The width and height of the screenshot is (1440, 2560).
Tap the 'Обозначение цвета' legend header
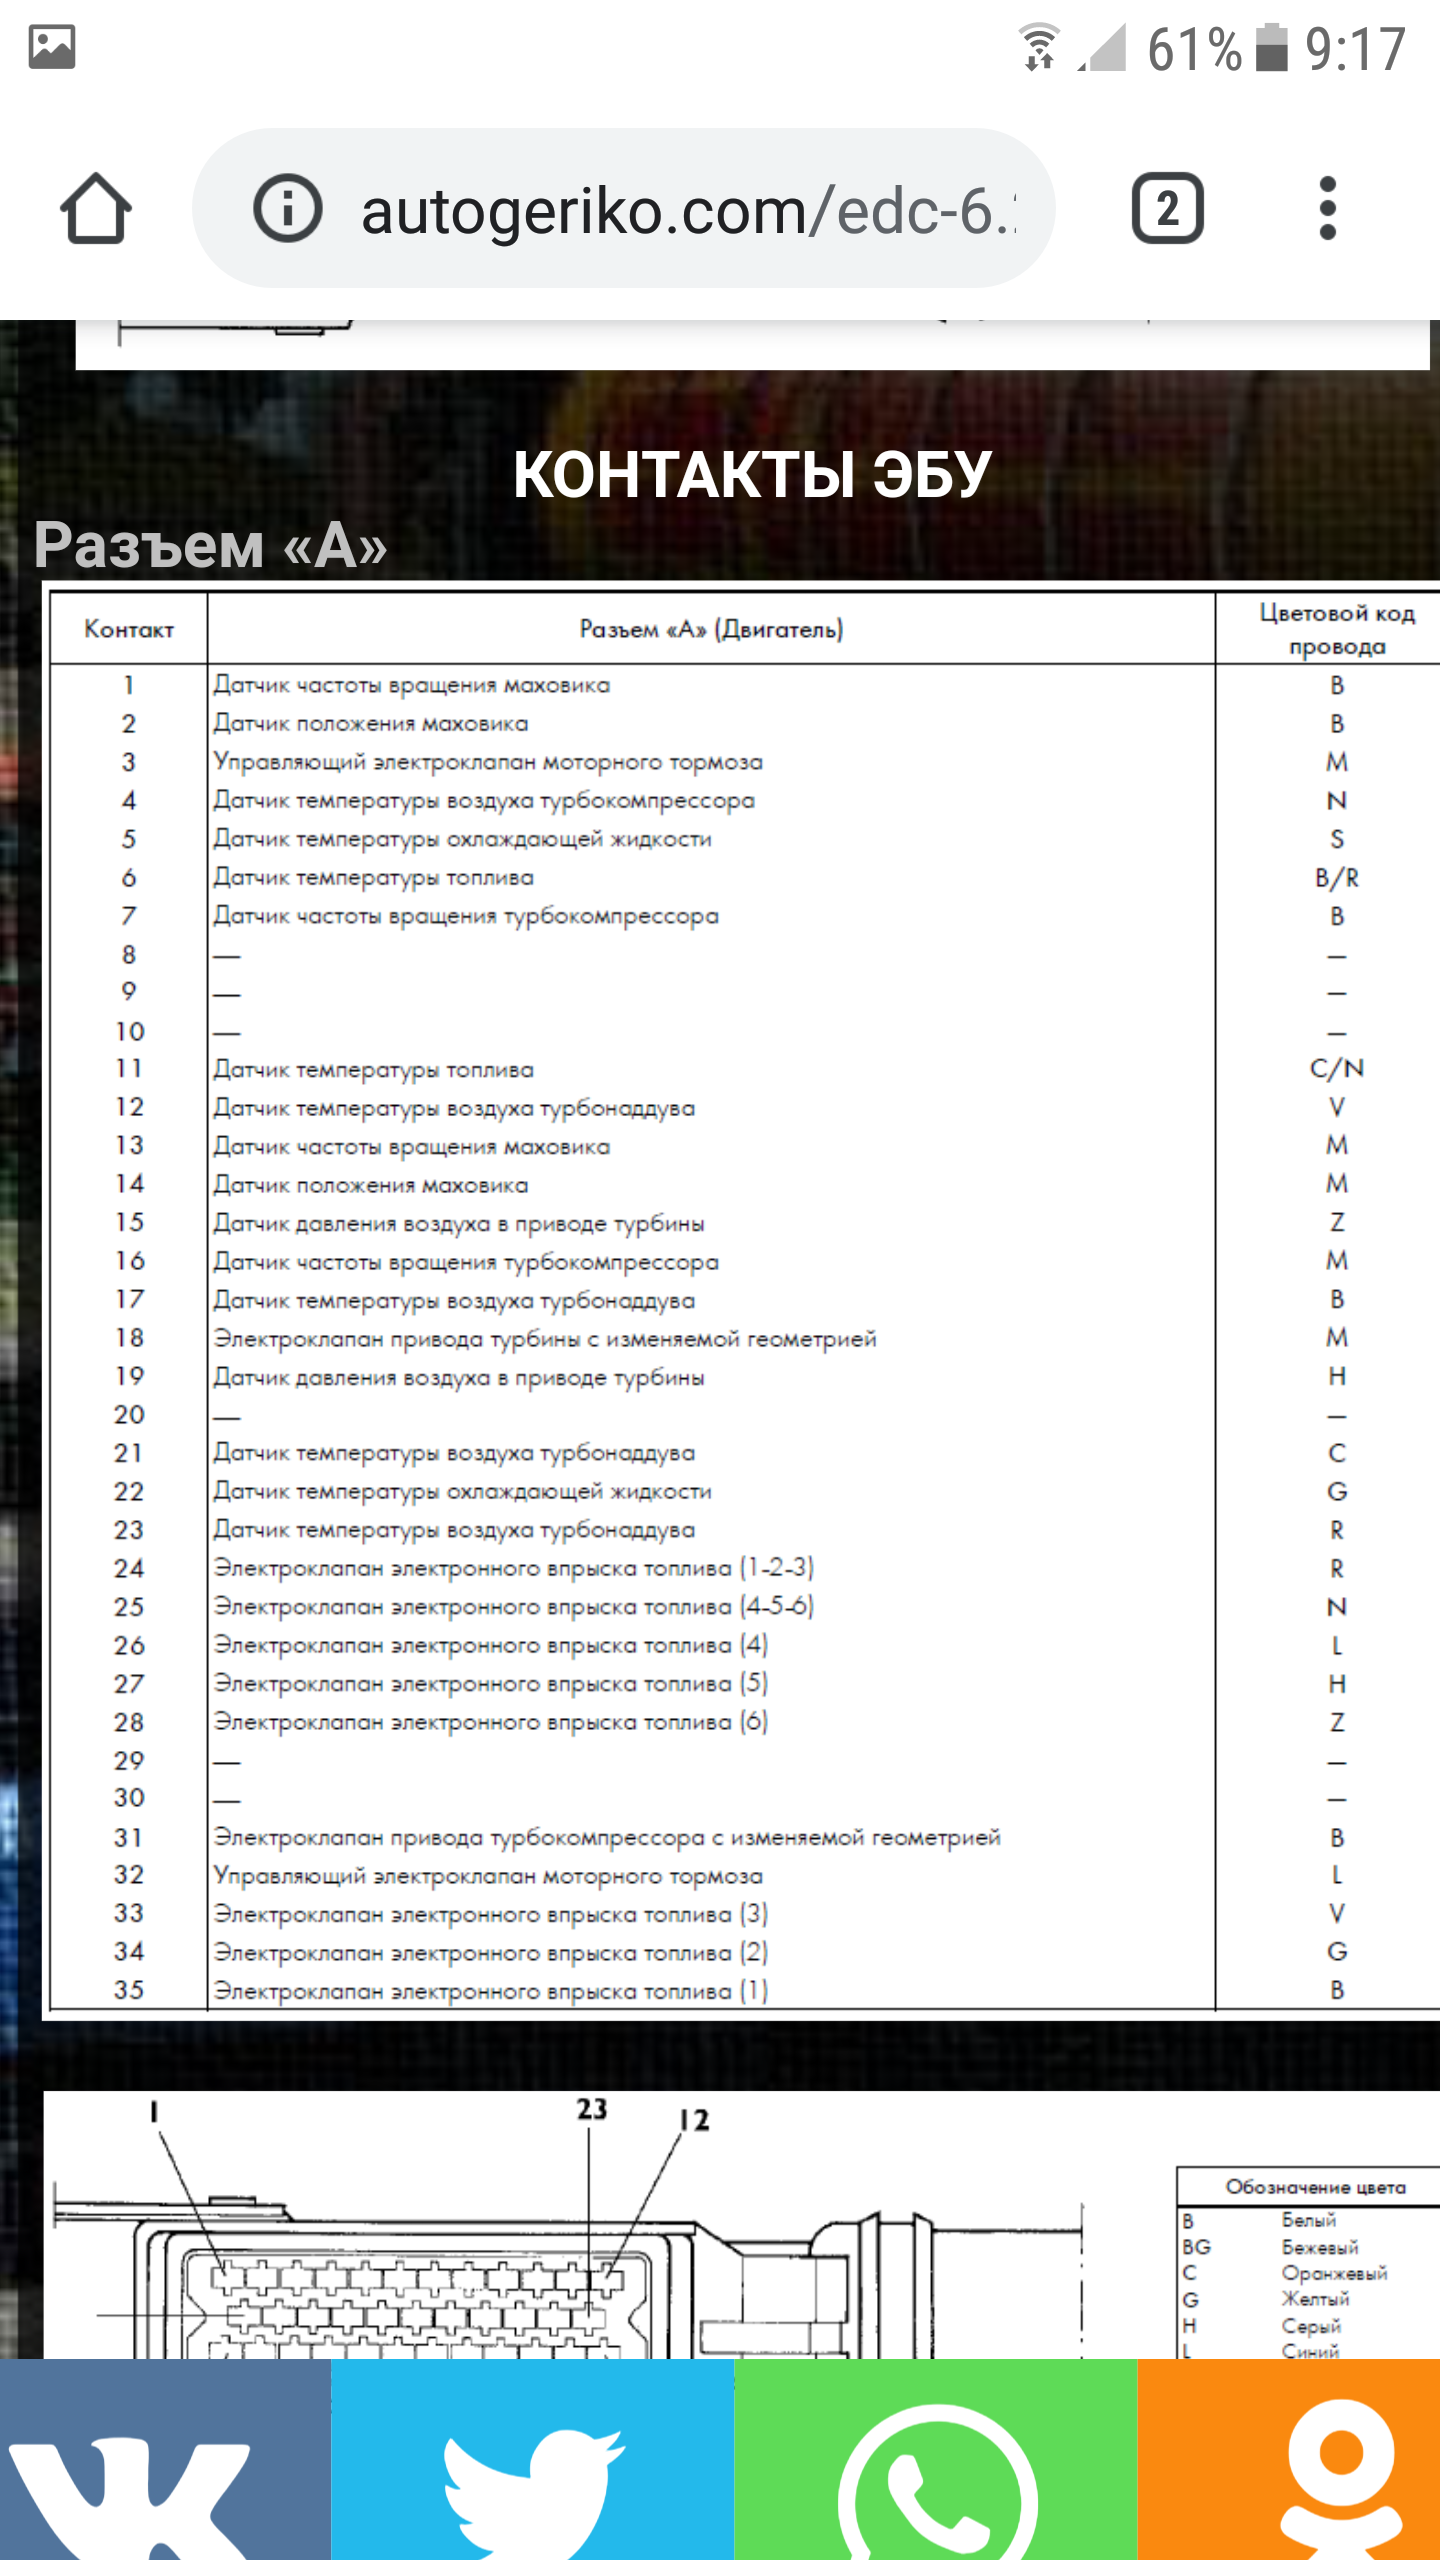[1315, 2187]
